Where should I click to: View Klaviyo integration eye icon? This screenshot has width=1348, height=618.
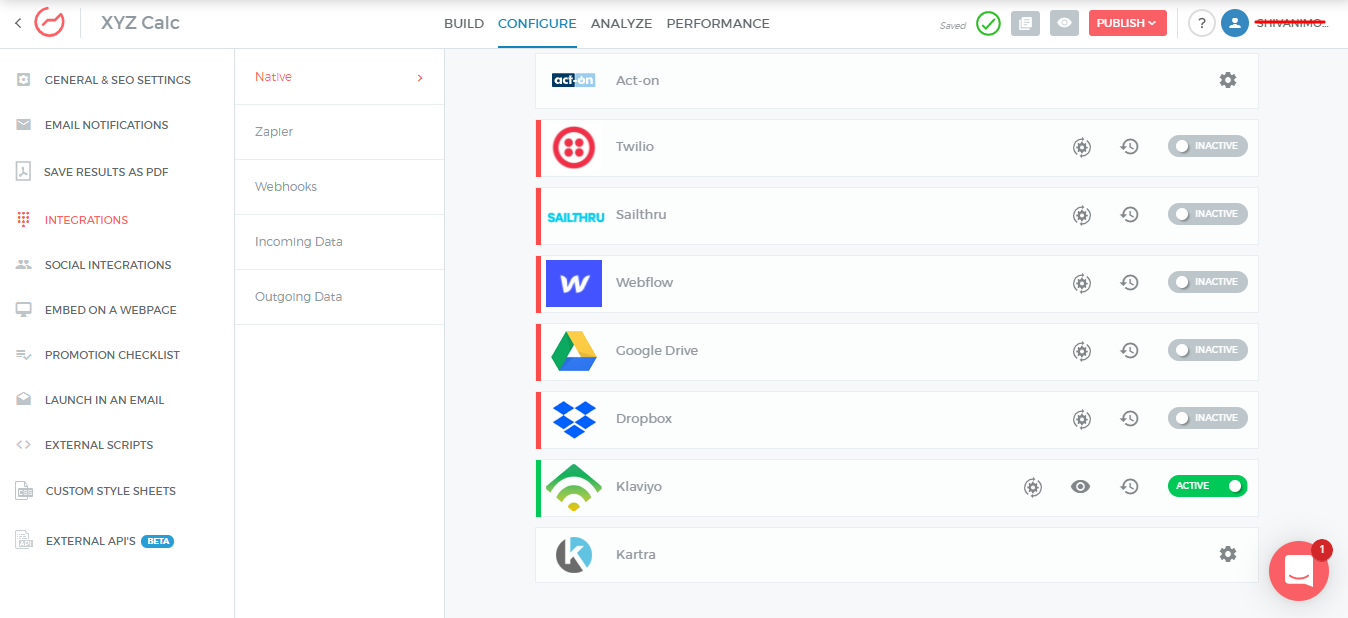[1080, 487]
